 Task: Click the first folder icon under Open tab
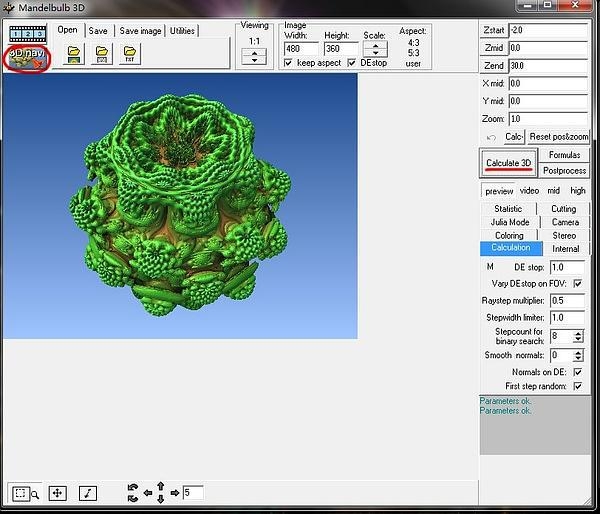point(73,55)
